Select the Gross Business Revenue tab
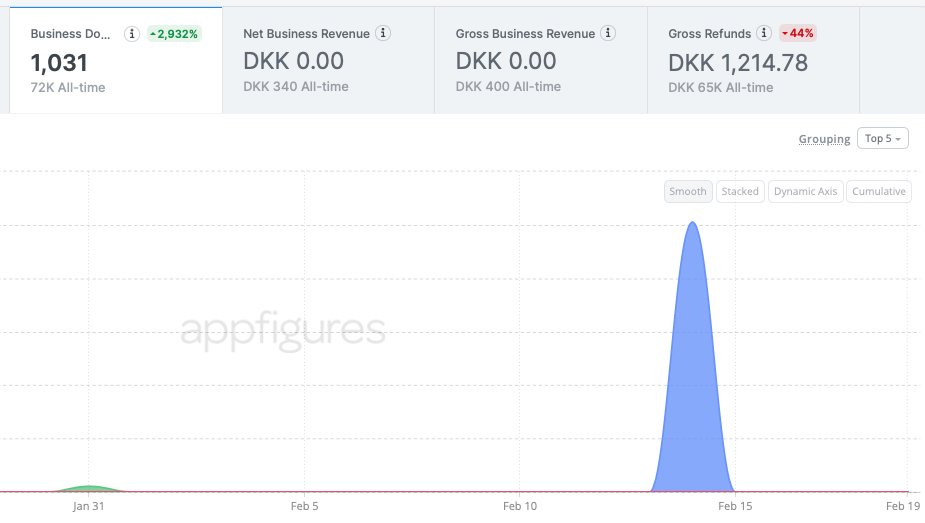Viewport: 925px width, 523px height. tap(541, 60)
